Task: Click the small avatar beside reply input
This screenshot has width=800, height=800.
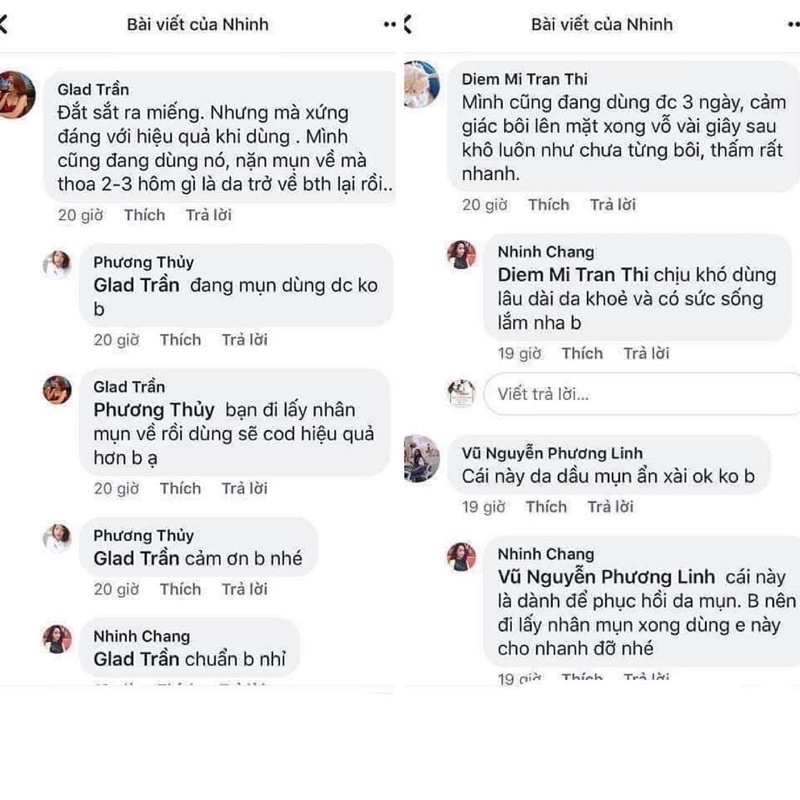Action: (x=460, y=392)
